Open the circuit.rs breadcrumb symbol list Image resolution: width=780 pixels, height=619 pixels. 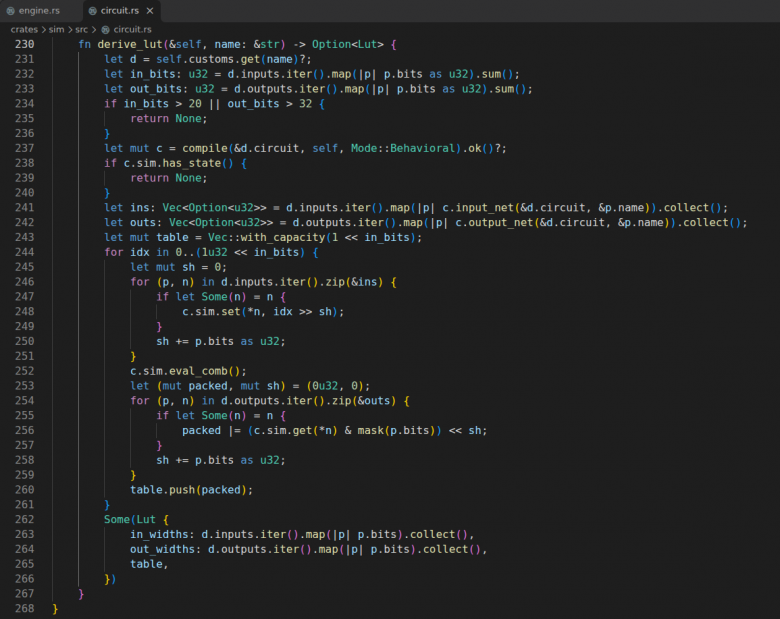pyautogui.click(x=132, y=29)
